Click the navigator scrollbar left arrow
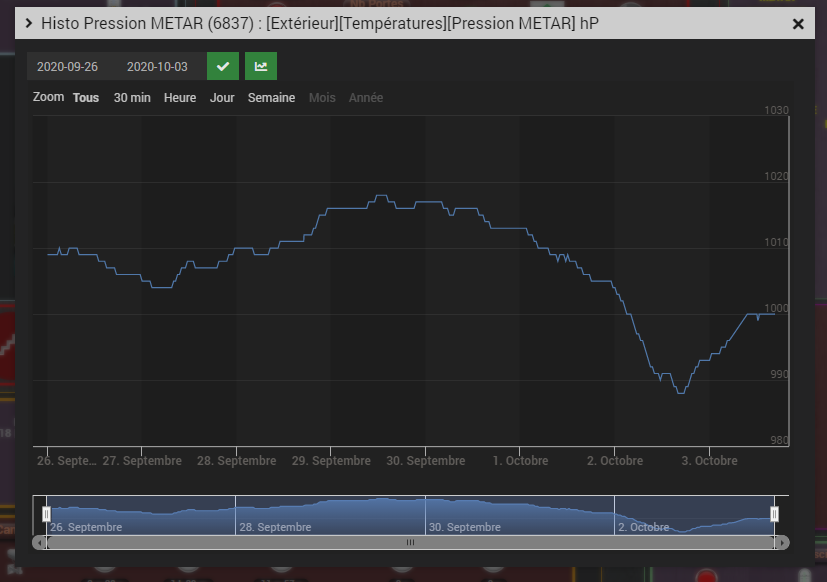The width and height of the screenshot is (827, 582). (40, 542)
